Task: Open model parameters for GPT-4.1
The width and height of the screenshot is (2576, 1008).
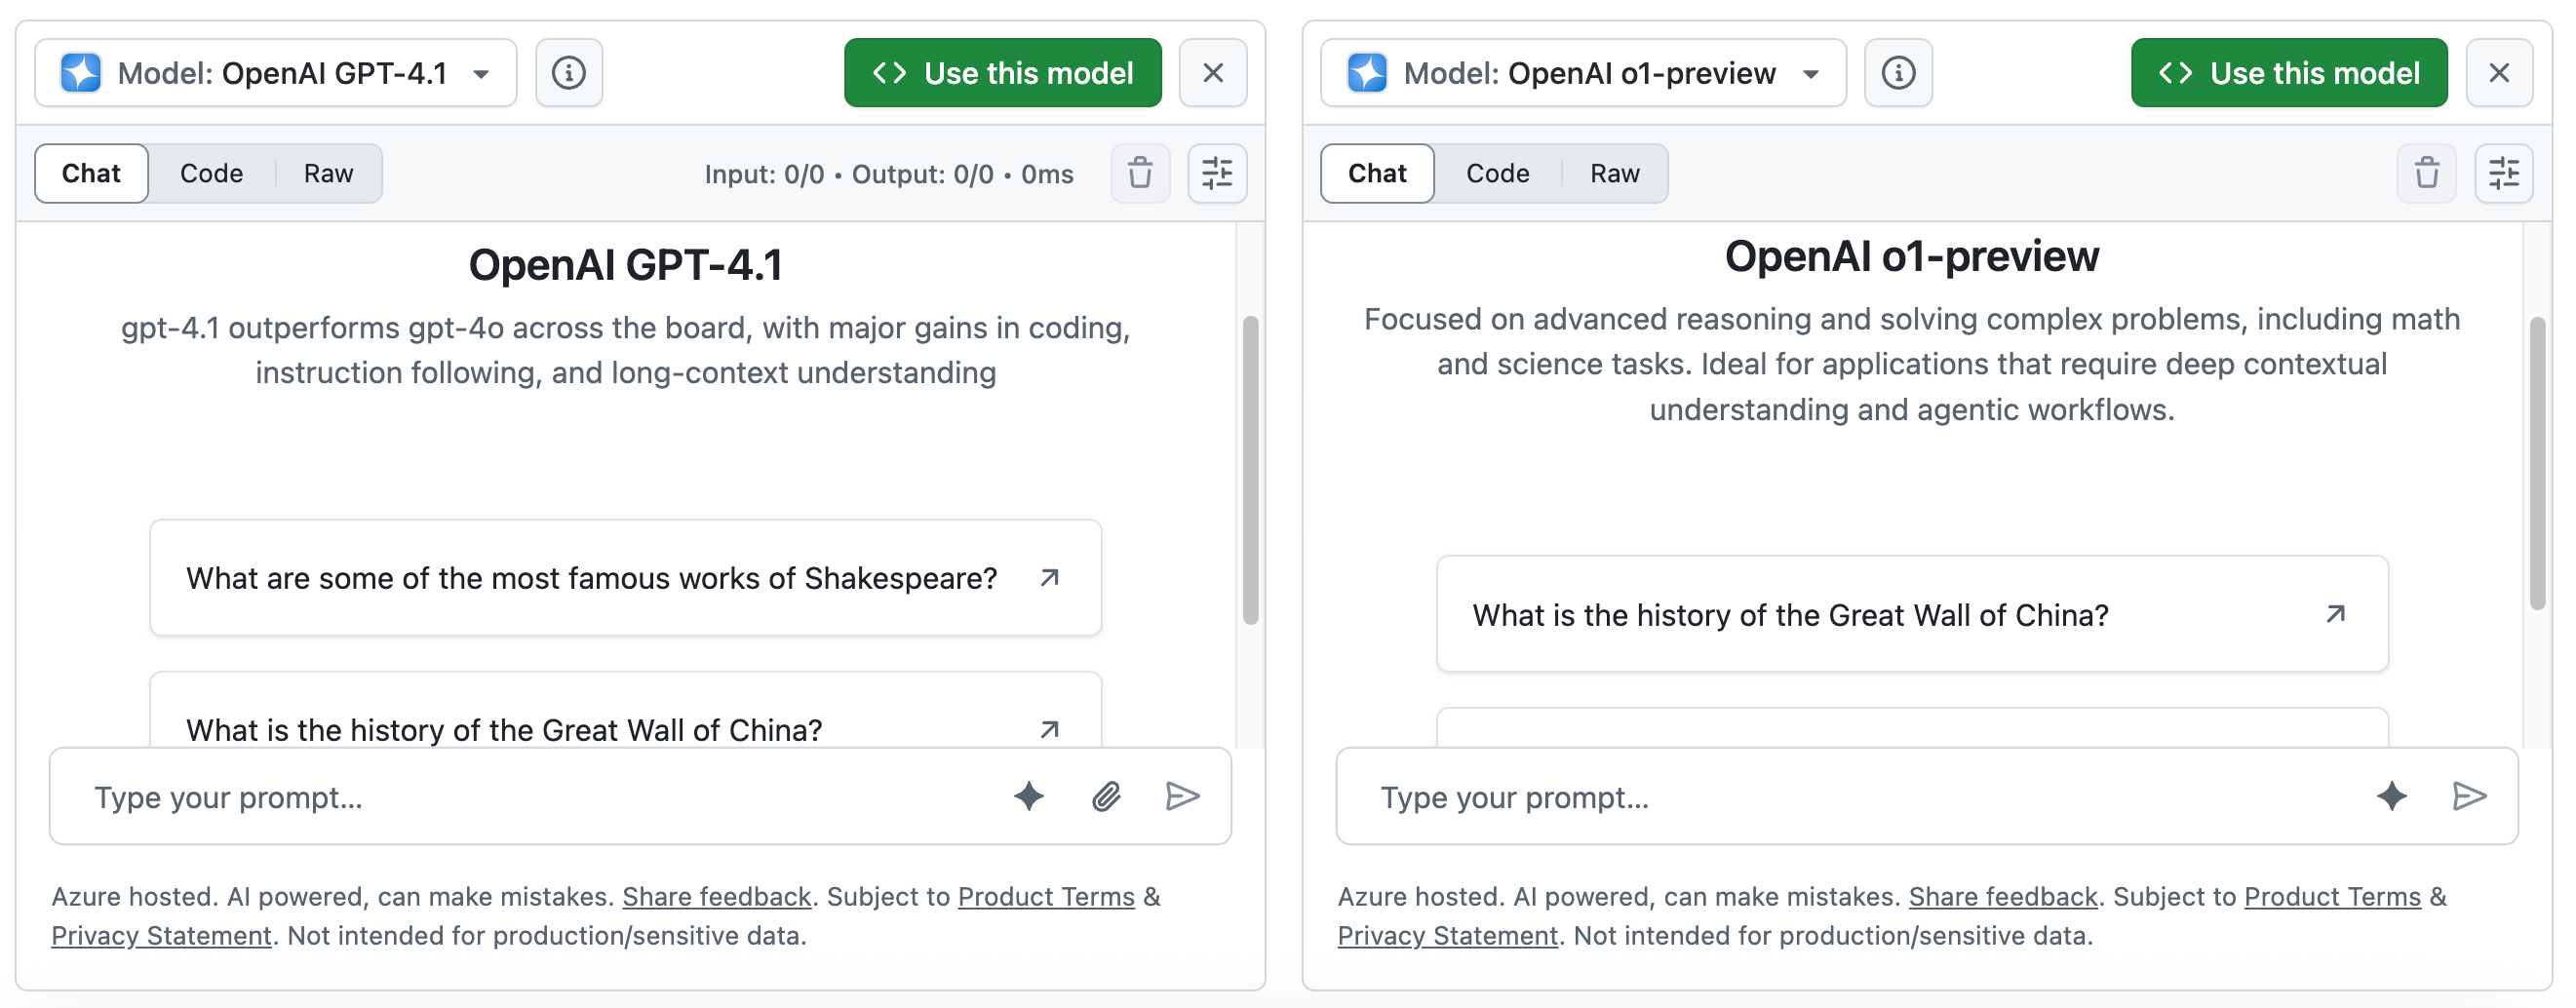Action: point(1217,173)
